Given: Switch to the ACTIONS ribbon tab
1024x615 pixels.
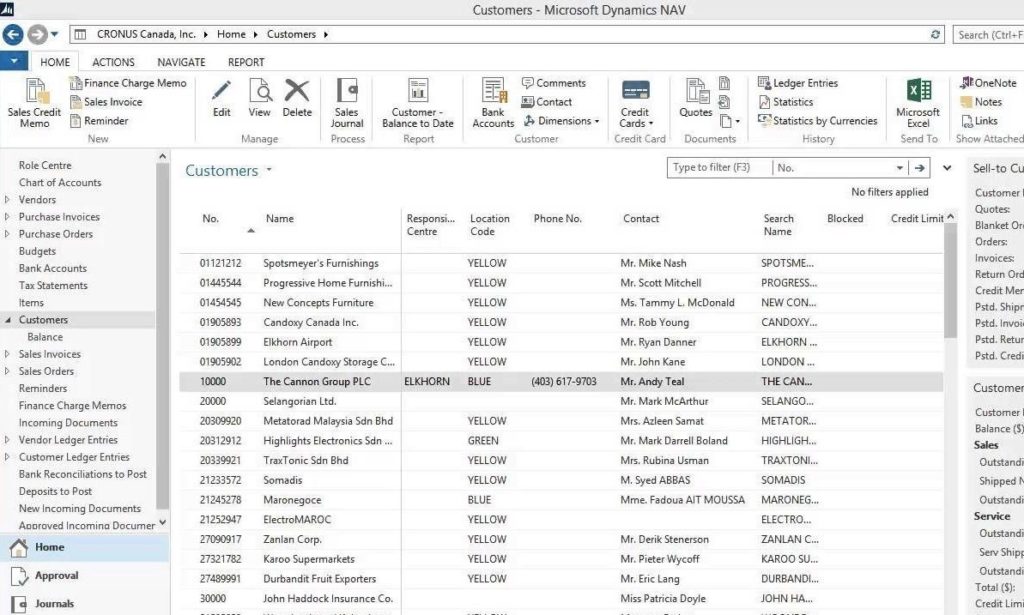Looking at the screenshot, I should [x=113, y=62].
